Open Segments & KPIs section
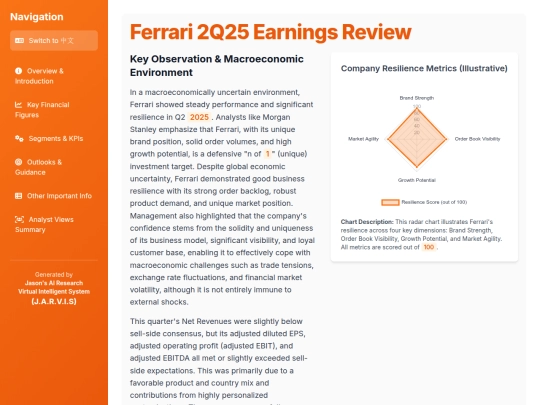 pos(54,138)
